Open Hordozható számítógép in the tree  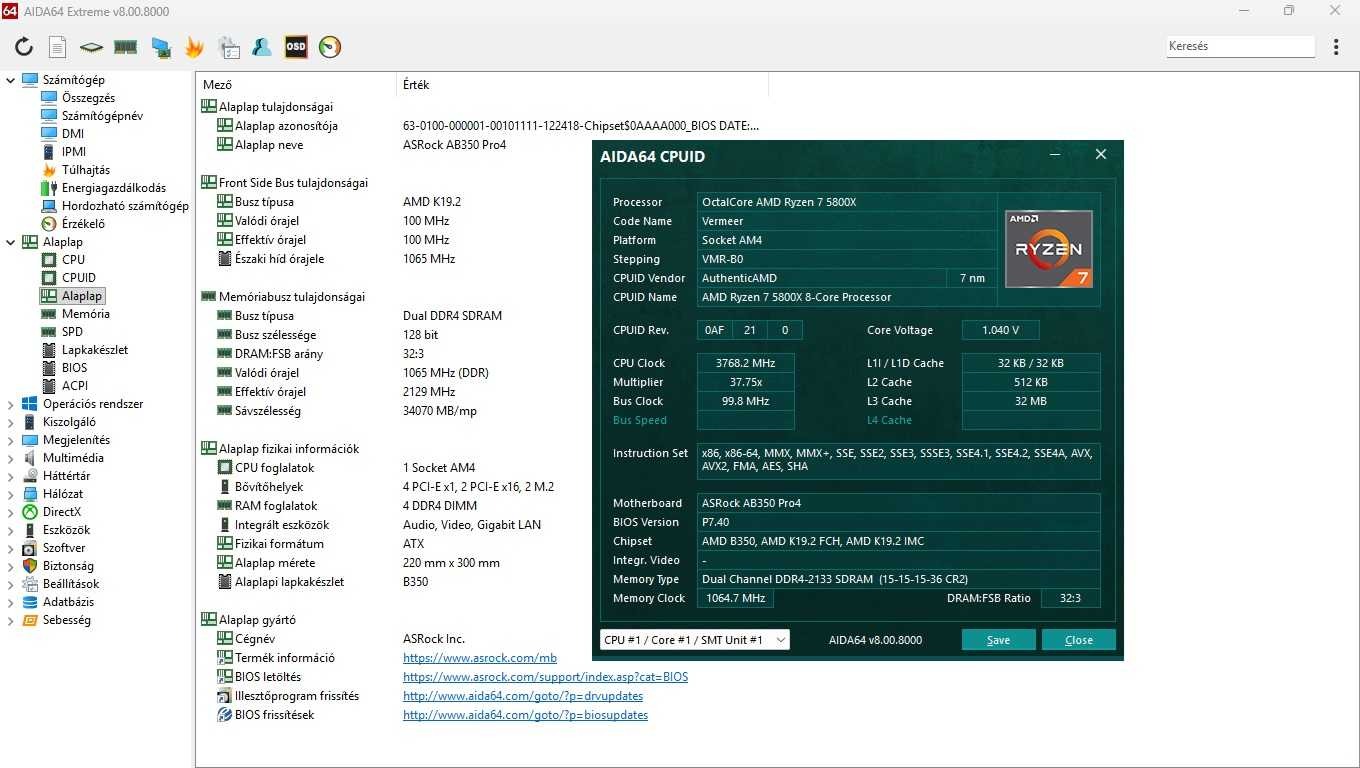click(125, 206)
